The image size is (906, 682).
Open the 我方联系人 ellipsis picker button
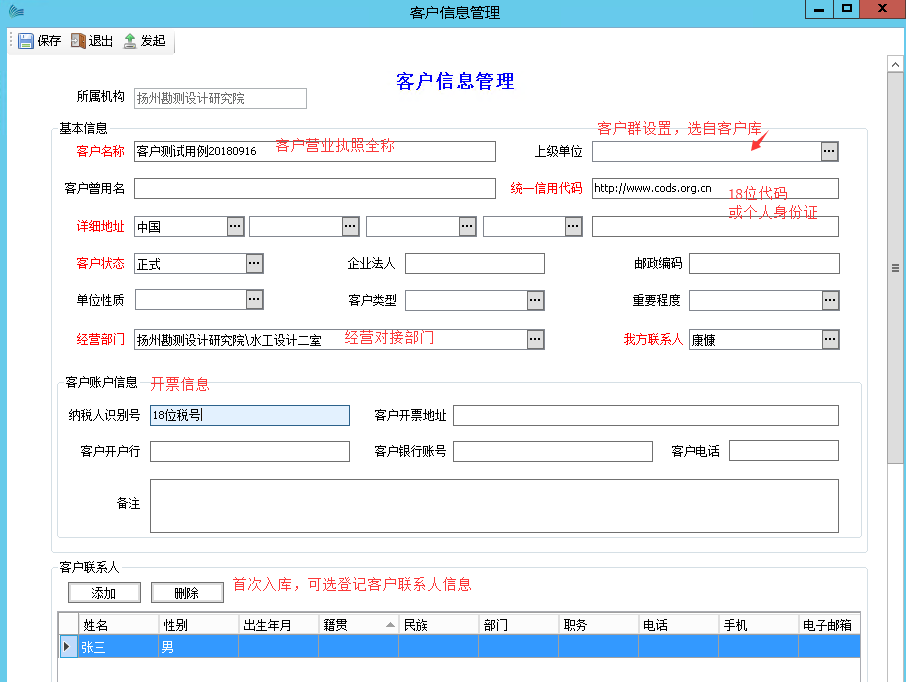(830, 340)
